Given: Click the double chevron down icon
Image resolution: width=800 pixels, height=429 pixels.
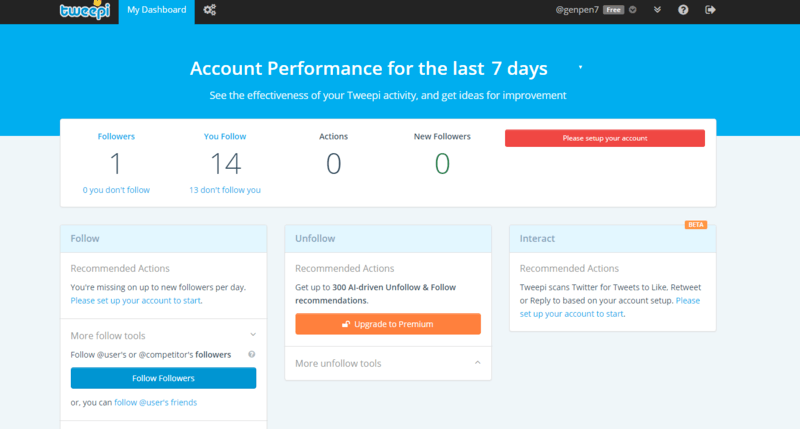Looking at the screenshot, I should point(656,10).
